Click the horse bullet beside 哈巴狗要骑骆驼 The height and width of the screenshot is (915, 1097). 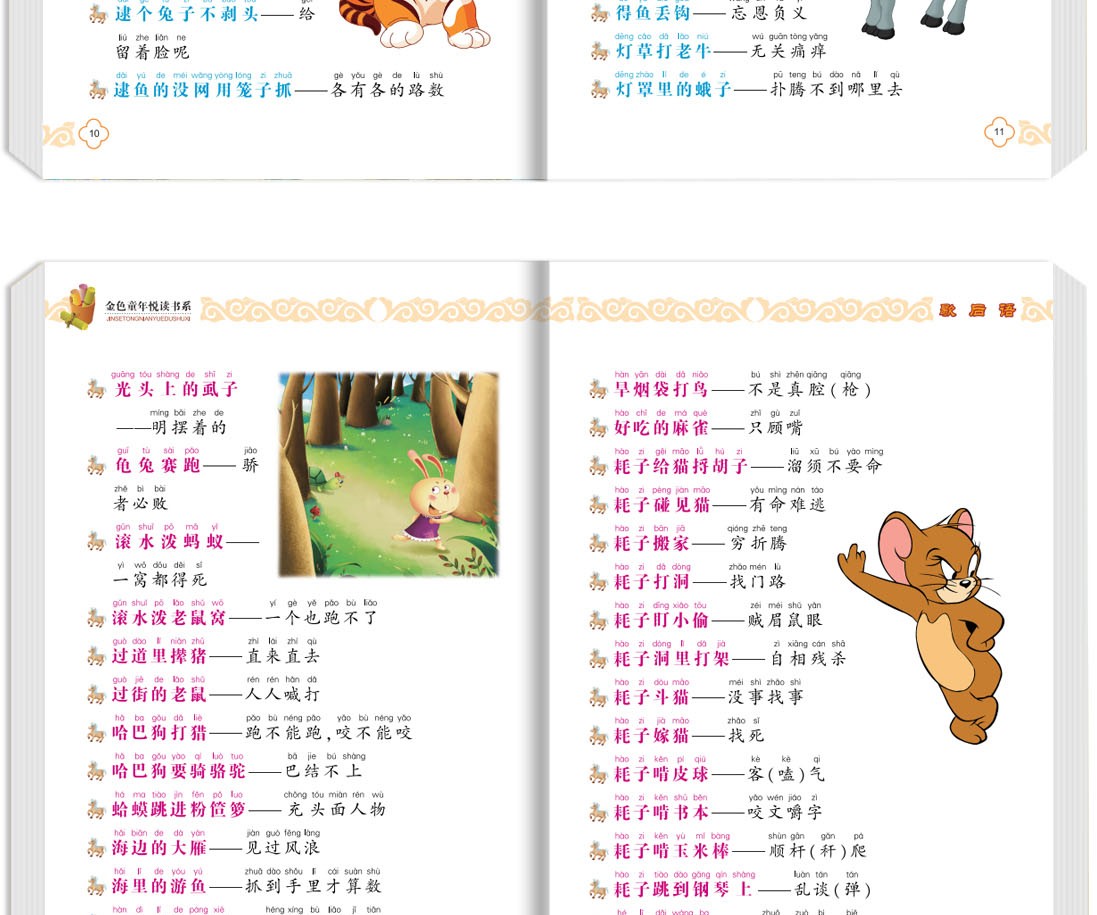point(97,771)
